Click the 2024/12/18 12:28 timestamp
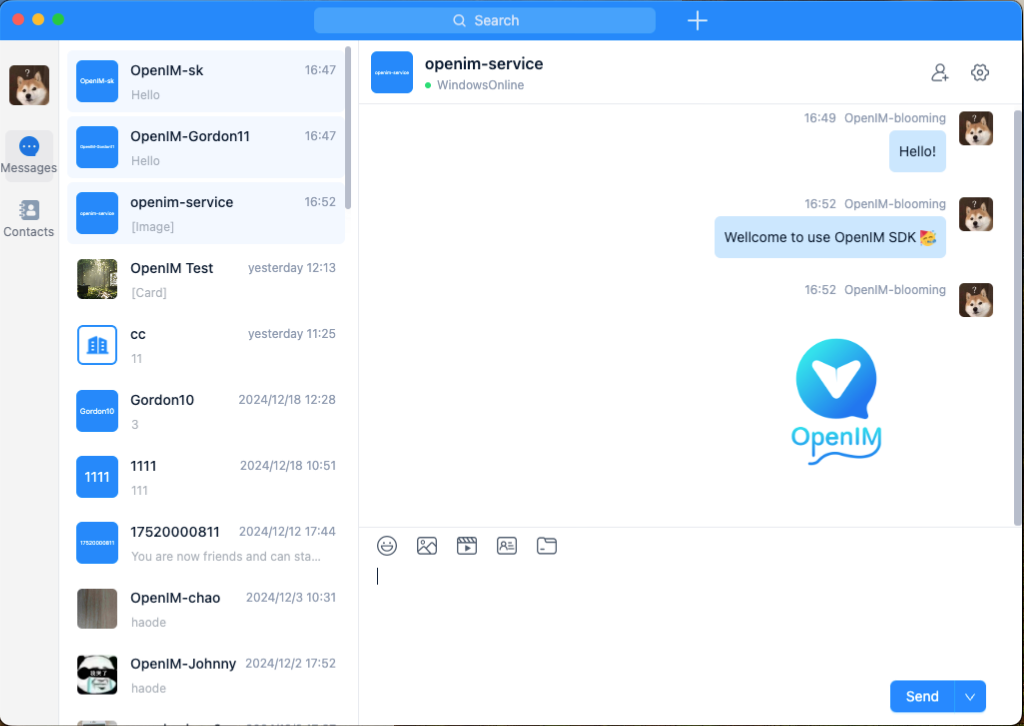The image size is (1024, 726). click(287, 400)
